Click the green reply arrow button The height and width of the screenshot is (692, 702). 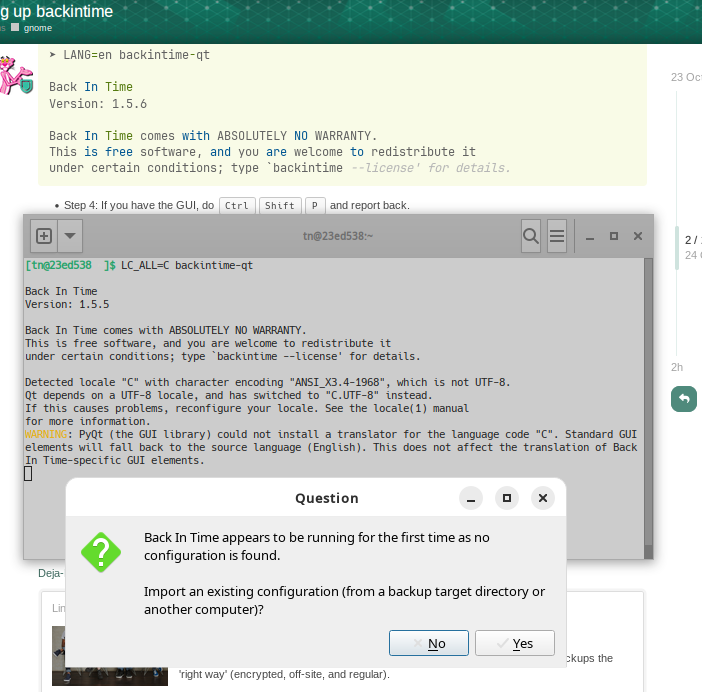pyautogui.click(x=684, y=399)
